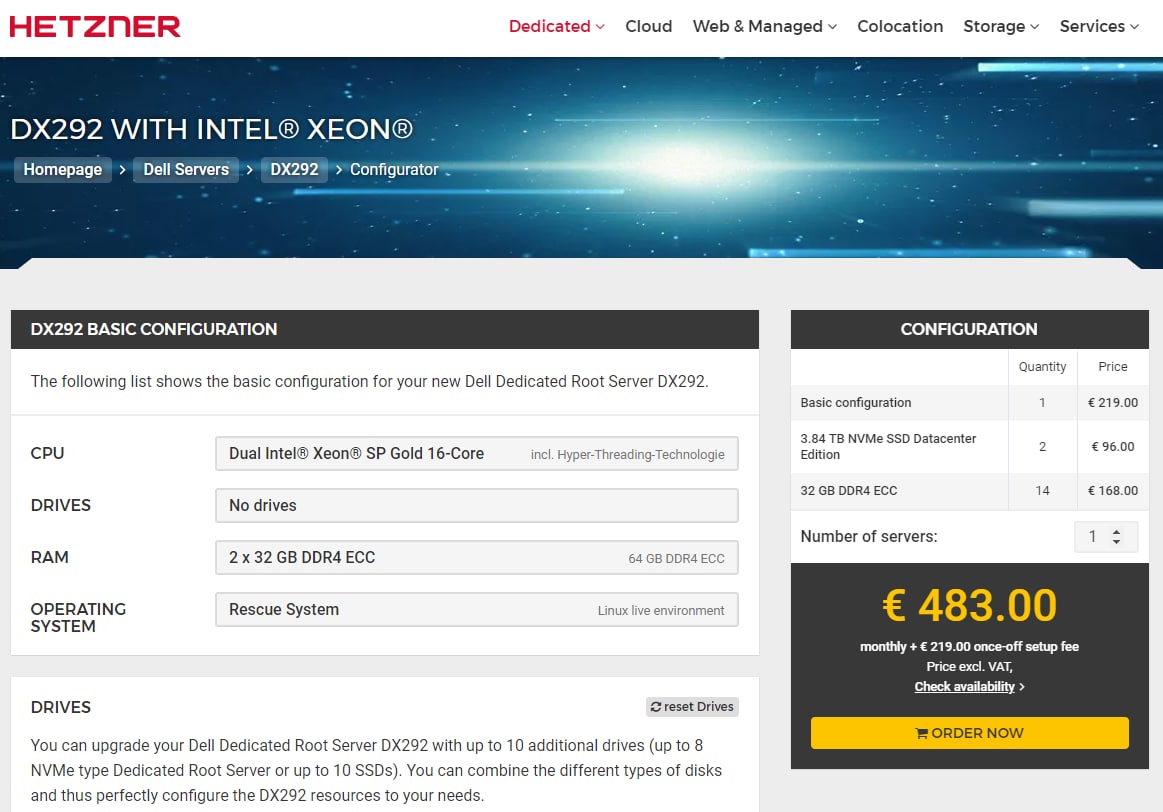The height and width of the screenshot is (812, 1163).
Task: Click the 64 GB DDR4 ECC note
Action: coord(676,558)
